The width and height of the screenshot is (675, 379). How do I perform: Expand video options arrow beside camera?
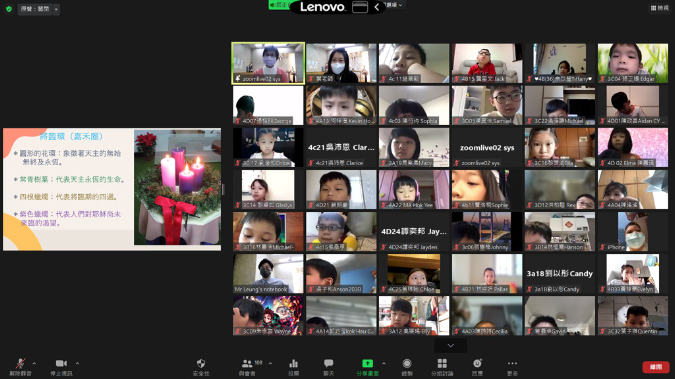[x=77, y=363]
